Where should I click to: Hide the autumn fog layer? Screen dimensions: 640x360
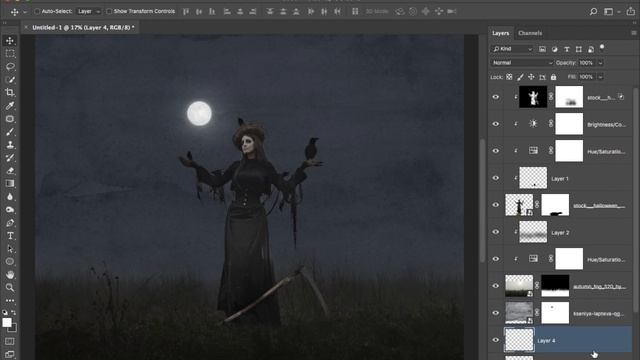pyautogui.click(x=496, y=286)
